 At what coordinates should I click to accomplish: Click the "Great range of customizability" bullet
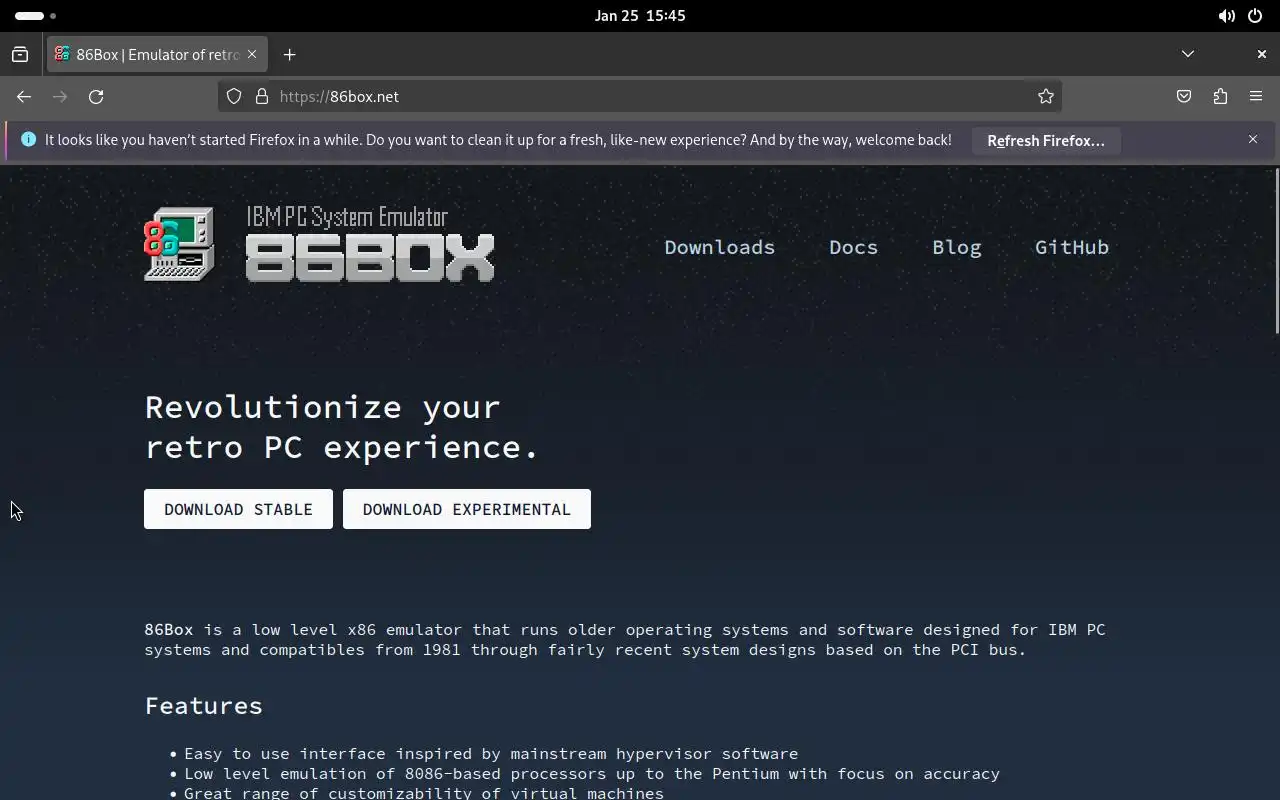[424, 792]
